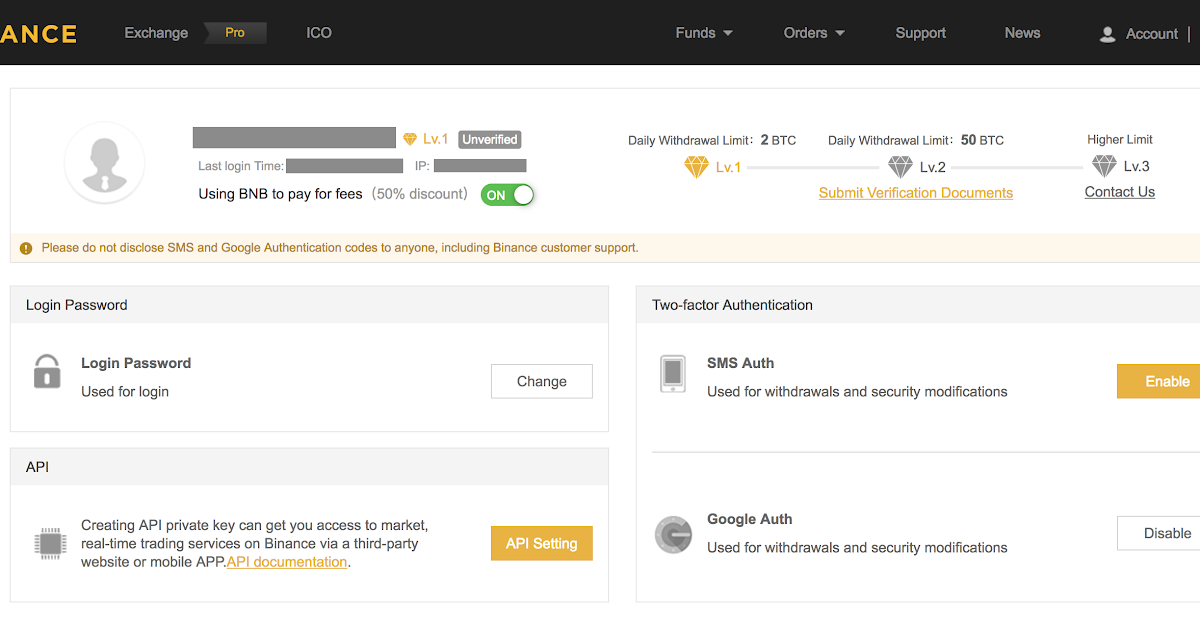This screenshot has height=630, width=1200.
Task: Expand the Orders dropdown menu
Action: pyautogui.click(x=814, y=33)
